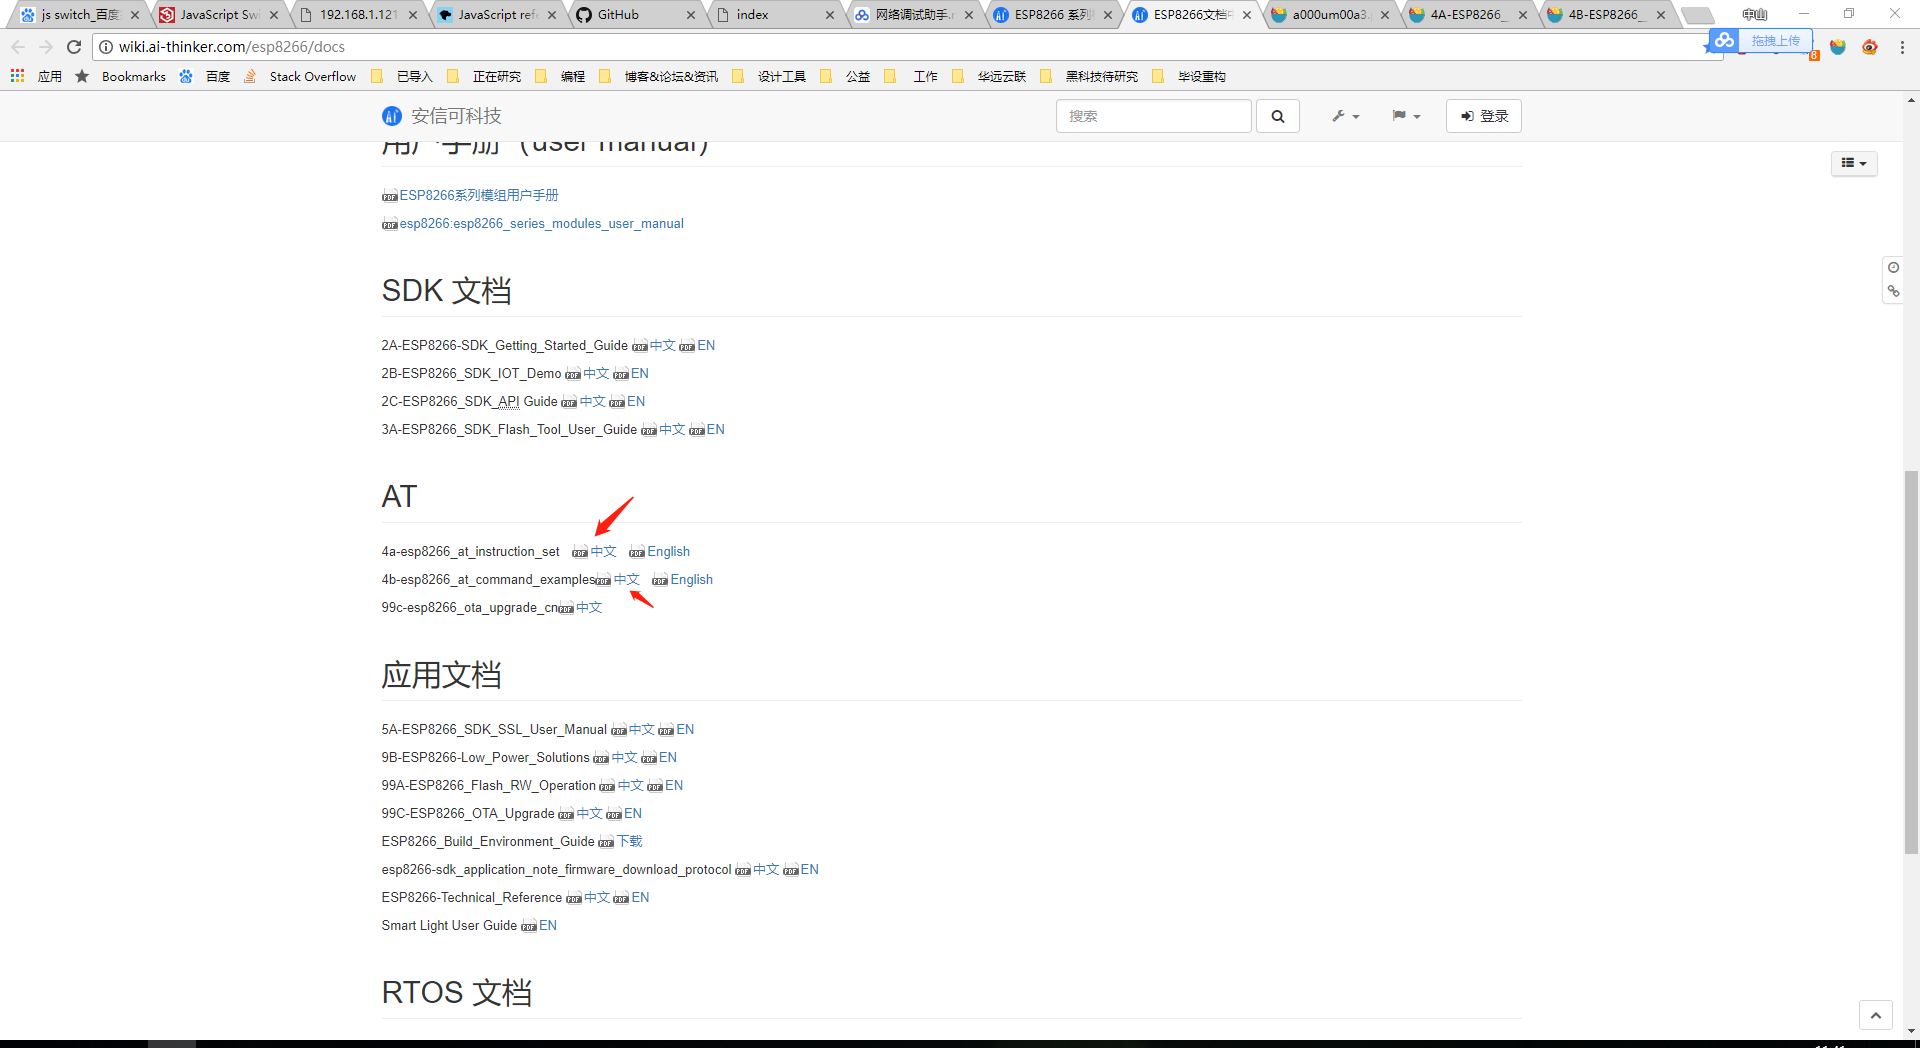Open English 4b at_command_examples document

pos(691,579)
